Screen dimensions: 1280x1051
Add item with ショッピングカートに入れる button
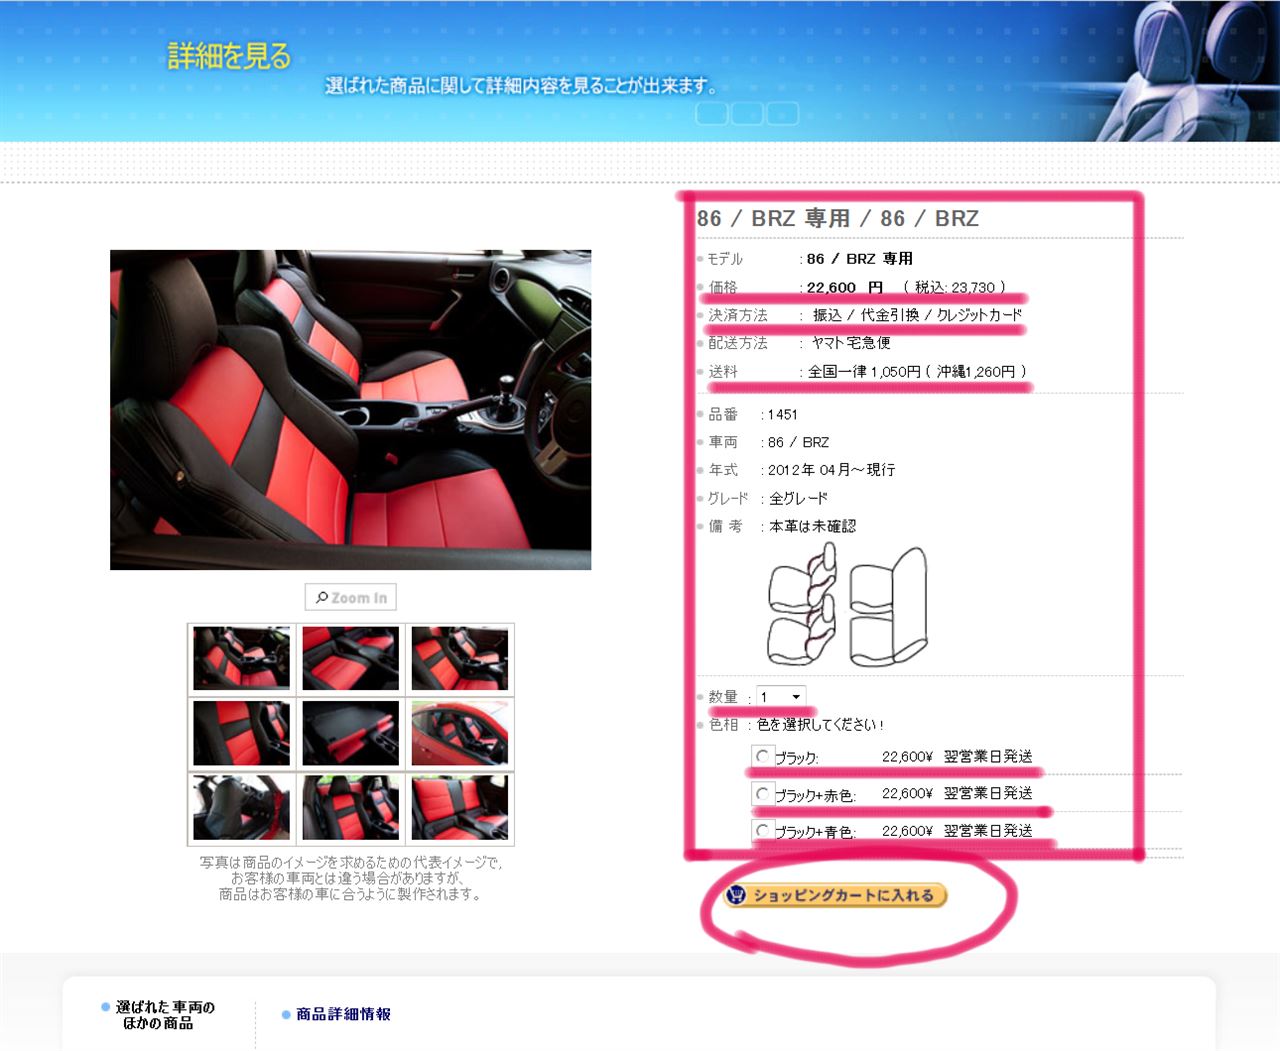point(835,895)
